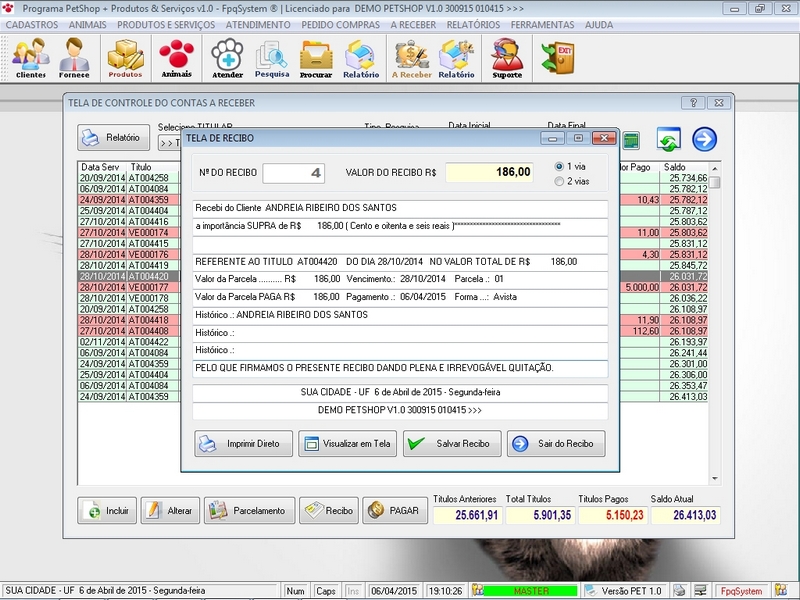Open Animais red paw icon
Image resolution: width=800 pixels, height=600 pixels.
(x=177, y=58)
